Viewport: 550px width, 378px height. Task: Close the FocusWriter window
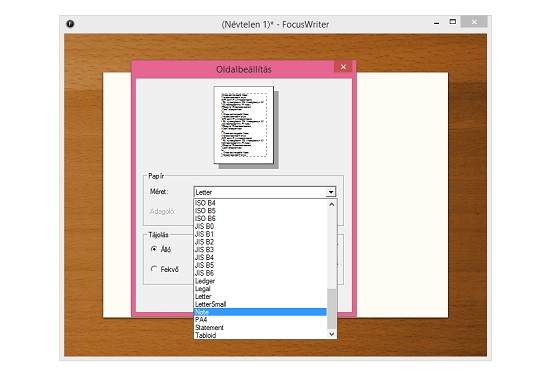(x=474, y=22)
